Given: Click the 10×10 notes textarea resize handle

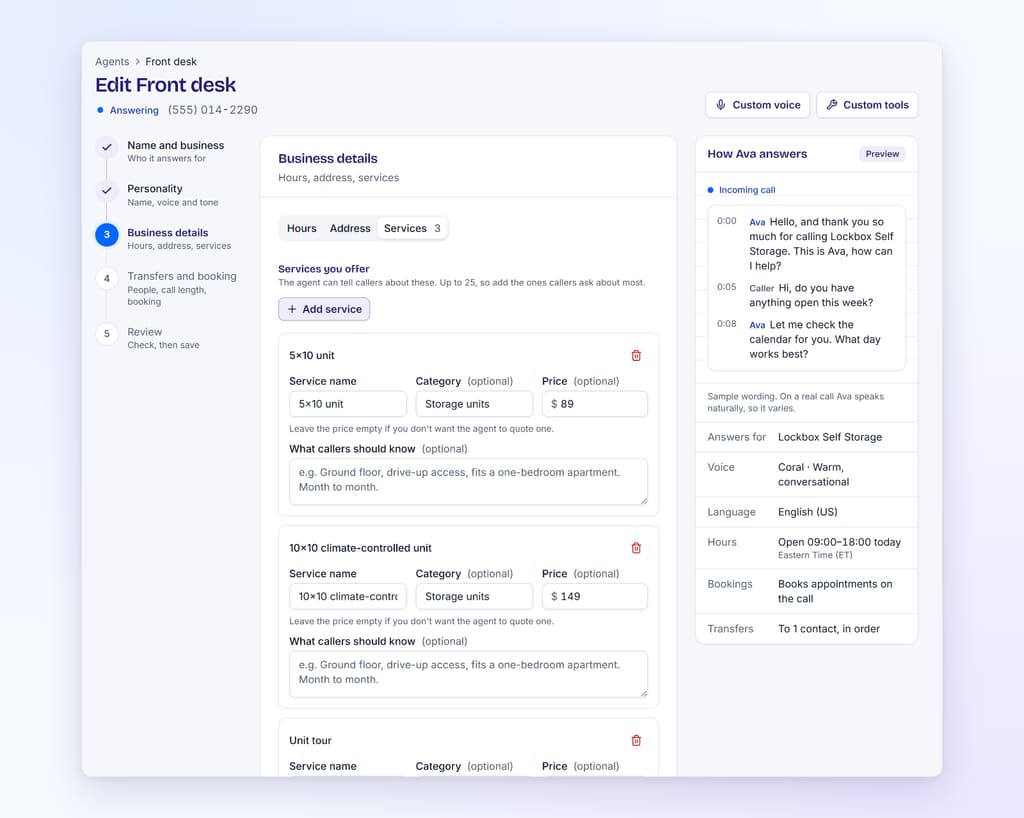Looking at the screenshot, I should tap(643, 693).
